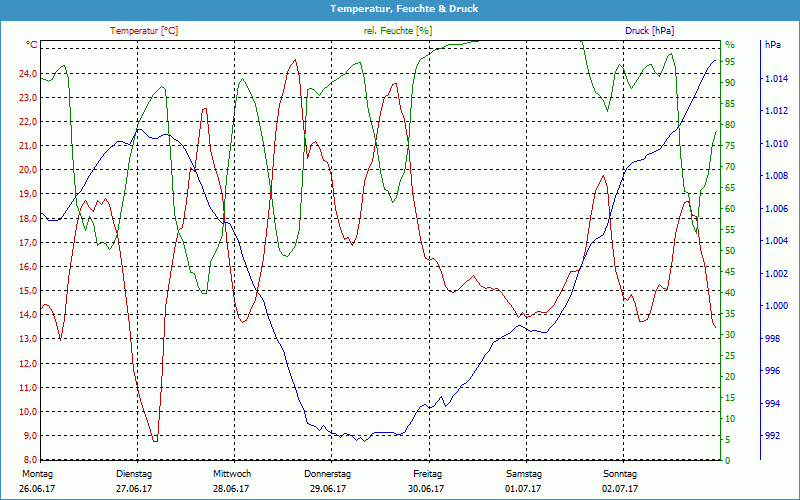Viewport: 800px width, 500px height.
Task: Click the '998' pressure axis value
Action: pyautogui.click(x=773, y=338)
